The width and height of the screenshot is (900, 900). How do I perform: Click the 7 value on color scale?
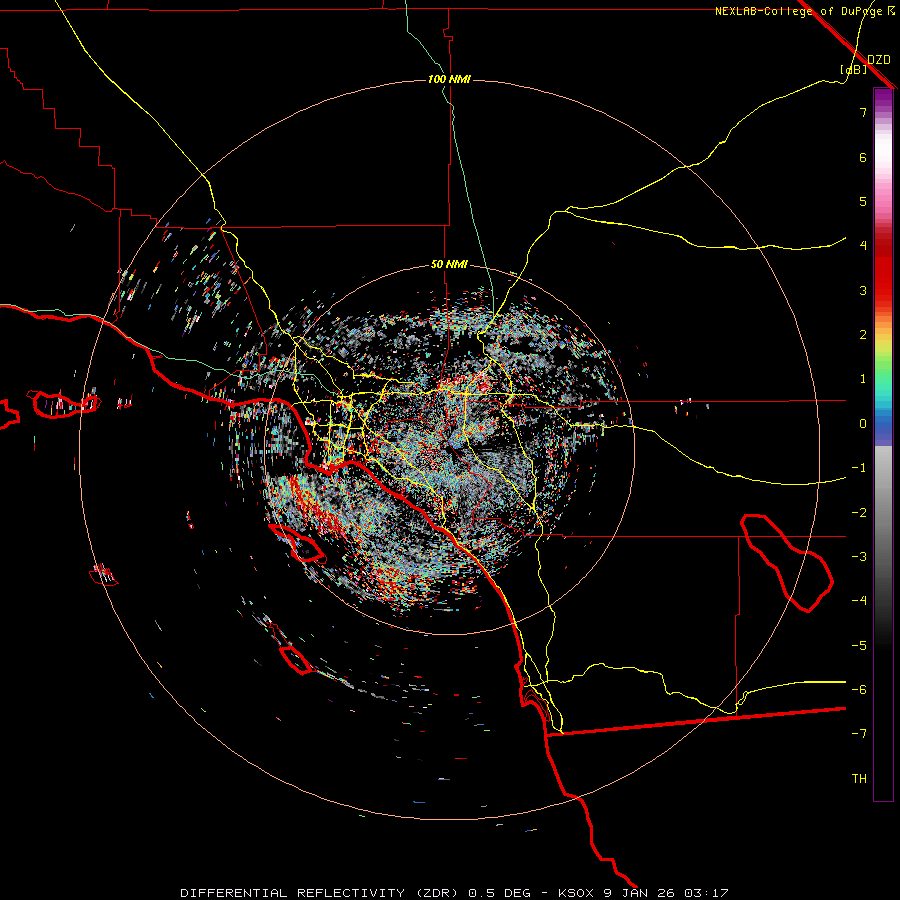pyautogui.click(x=863, y=112)
